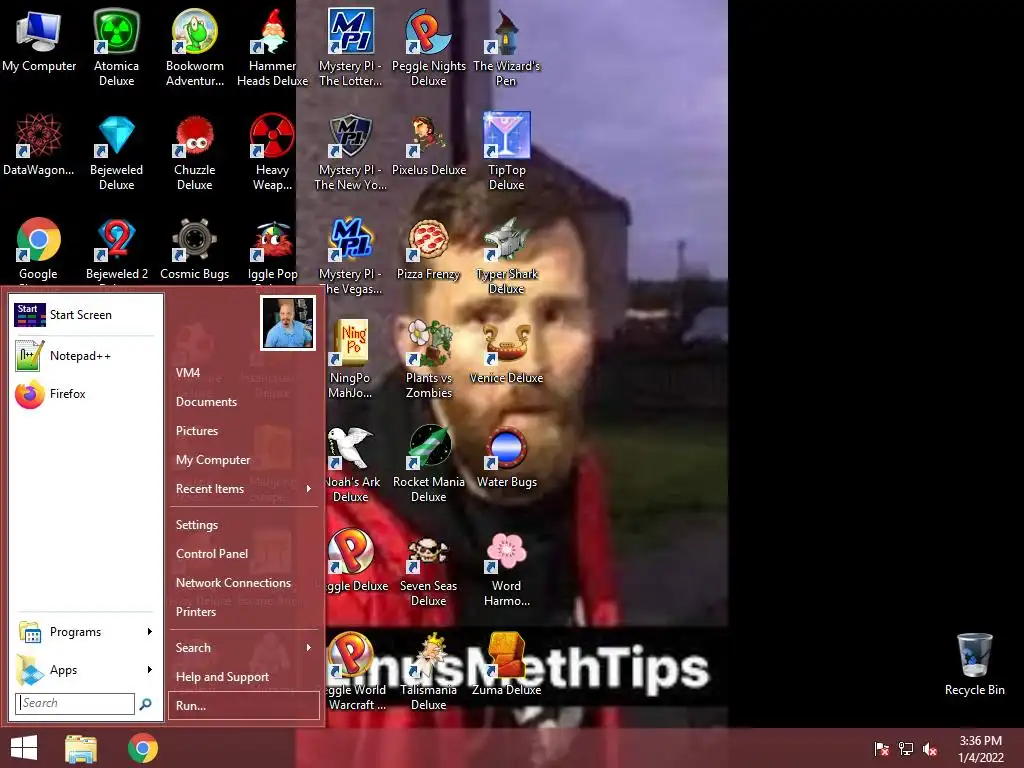This screenshot has height=768, width=1024.
Task: Open Pictures in Start menu
Action: coord(244,431)
